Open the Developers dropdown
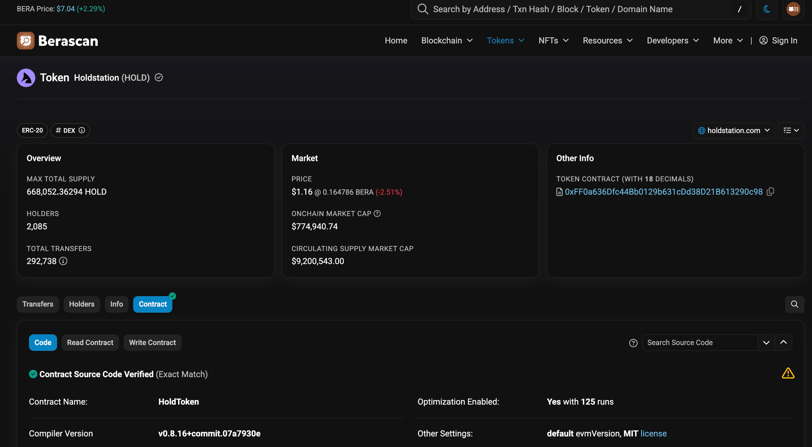The width and height of the screenshot is (812, 447). click(x=672, y=40)
